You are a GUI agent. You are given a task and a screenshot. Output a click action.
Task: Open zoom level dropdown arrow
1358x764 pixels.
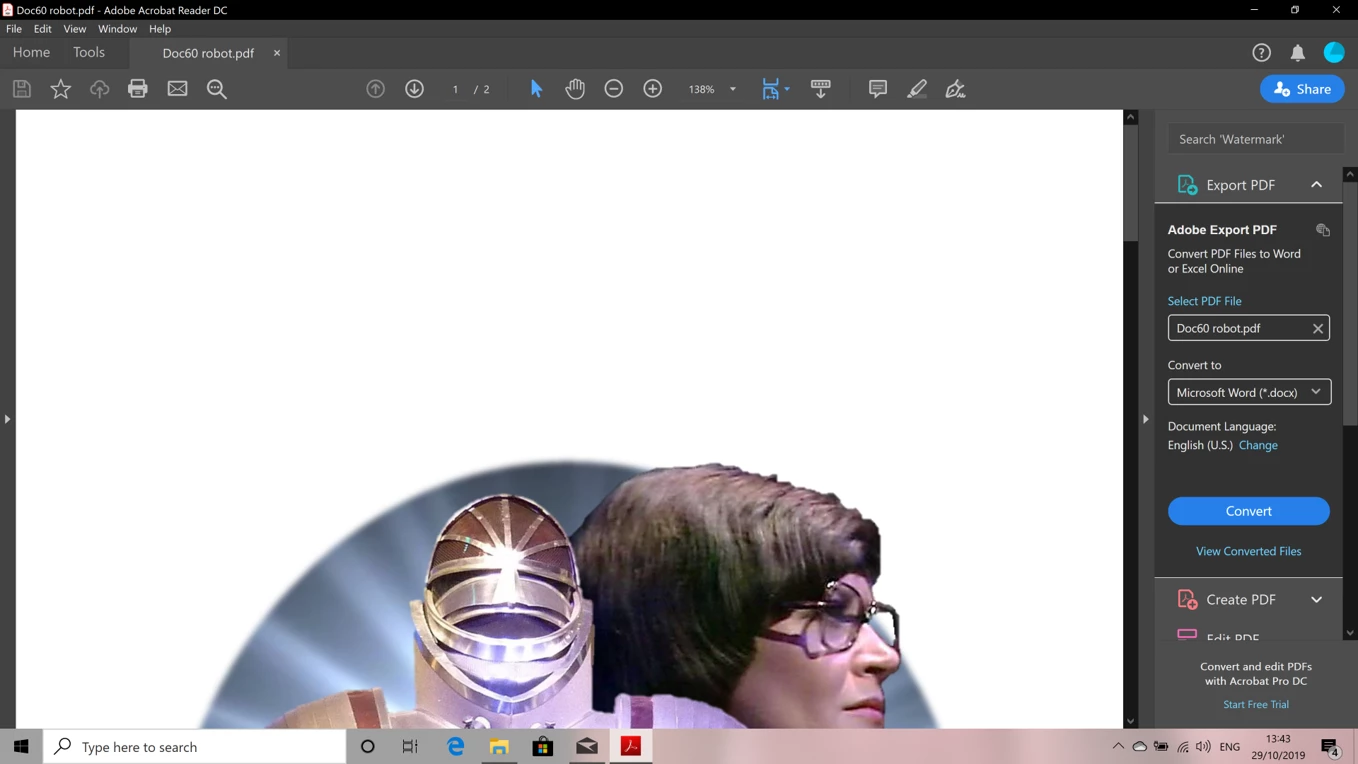pos(733,89)
